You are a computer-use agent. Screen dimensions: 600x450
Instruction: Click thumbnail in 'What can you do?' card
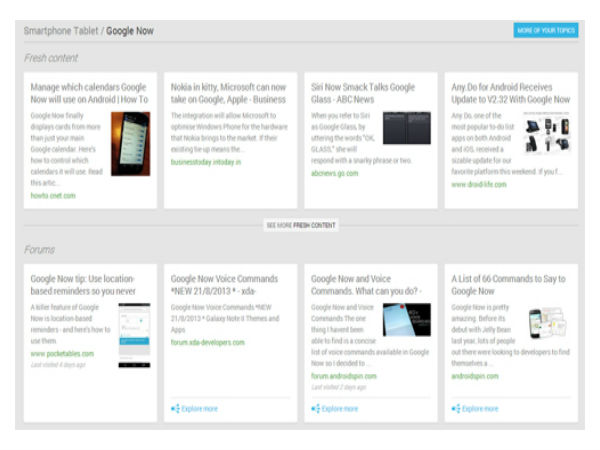click(407, 320)
